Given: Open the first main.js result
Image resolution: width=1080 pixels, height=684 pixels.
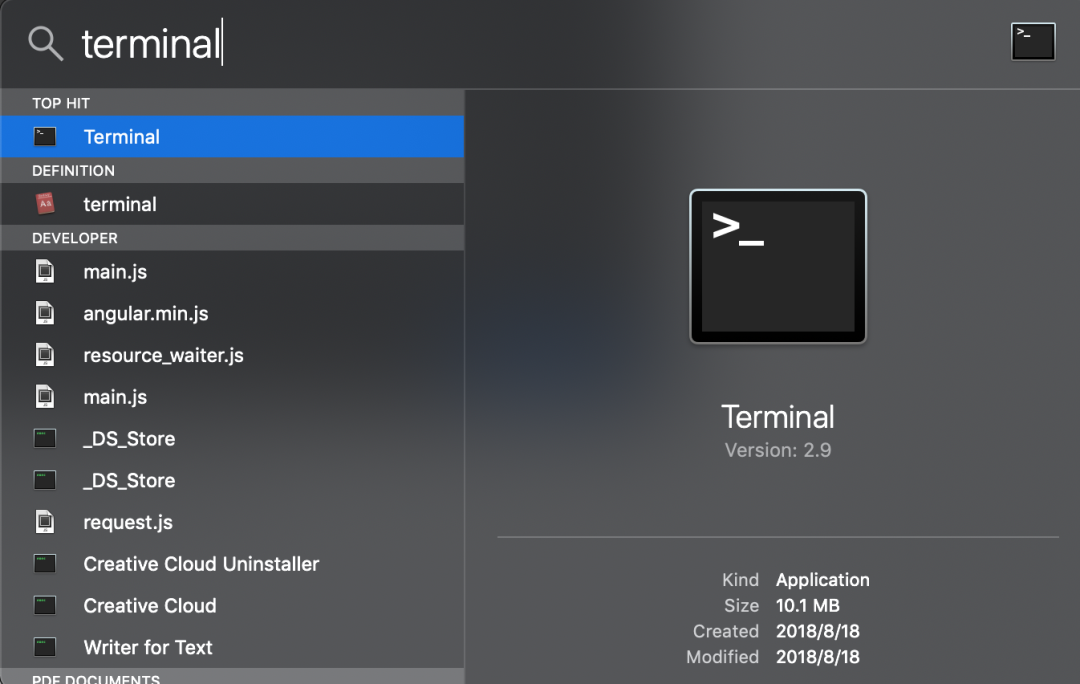Looking at the screenshot, I should point(232,271).
